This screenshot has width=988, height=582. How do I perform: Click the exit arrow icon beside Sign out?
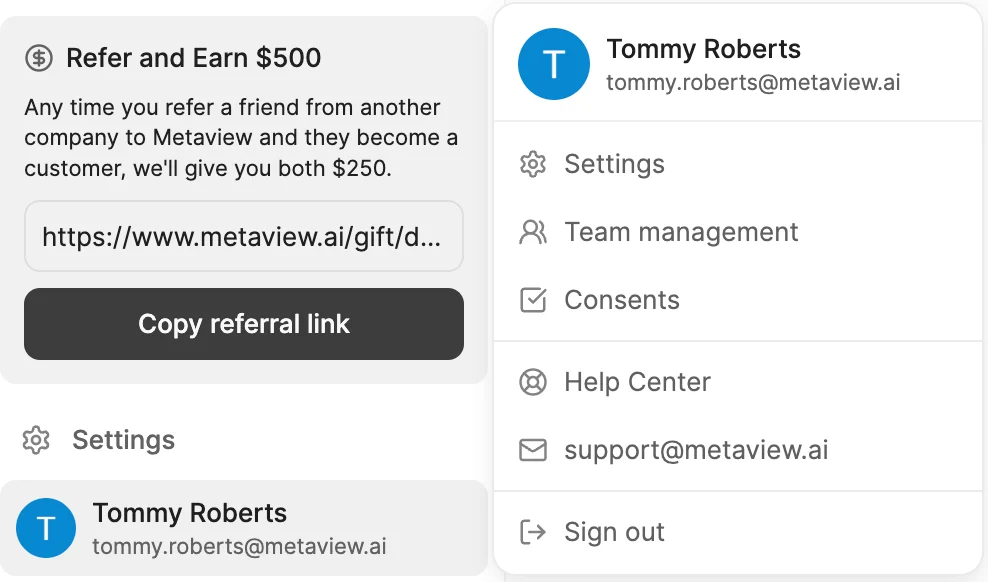(x=532, y=532)
